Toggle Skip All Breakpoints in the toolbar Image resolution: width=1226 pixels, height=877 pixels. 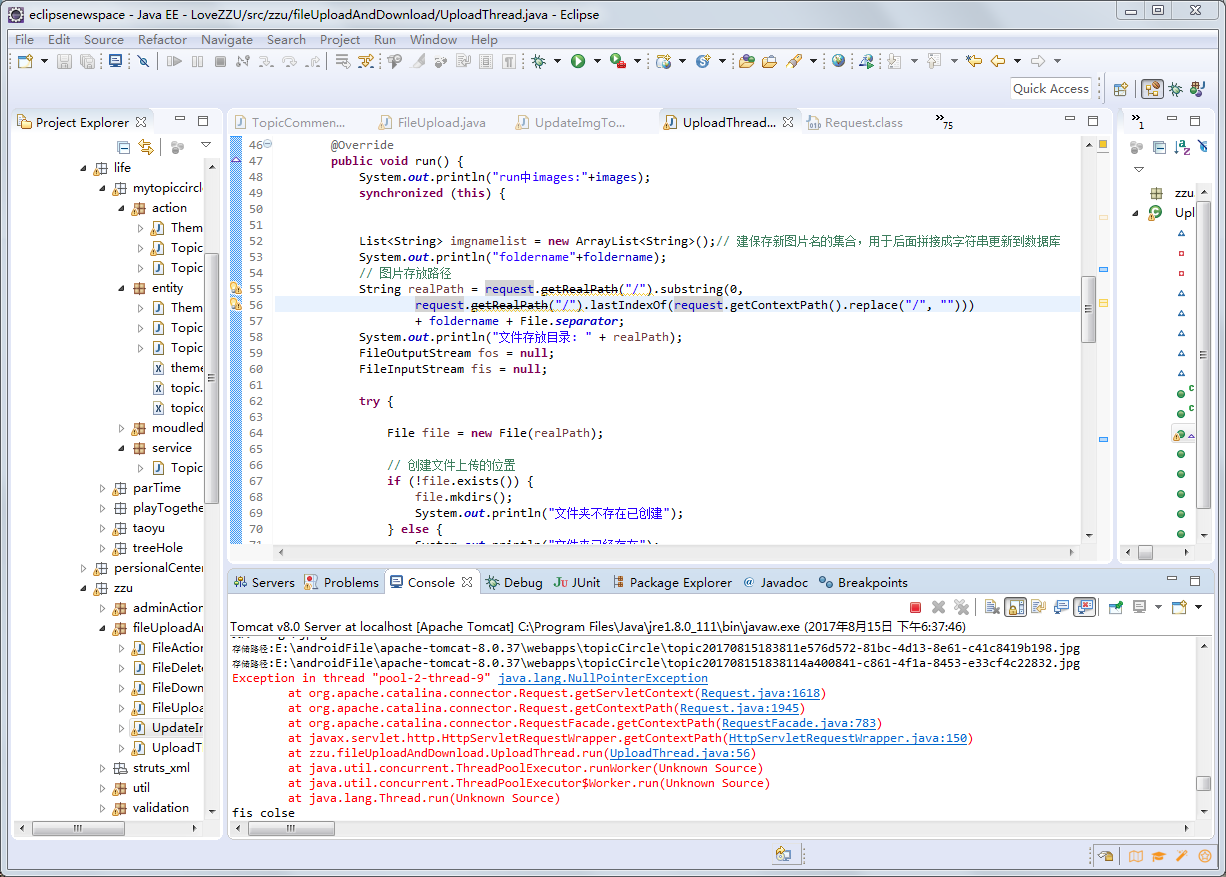[x=143, y=61]
